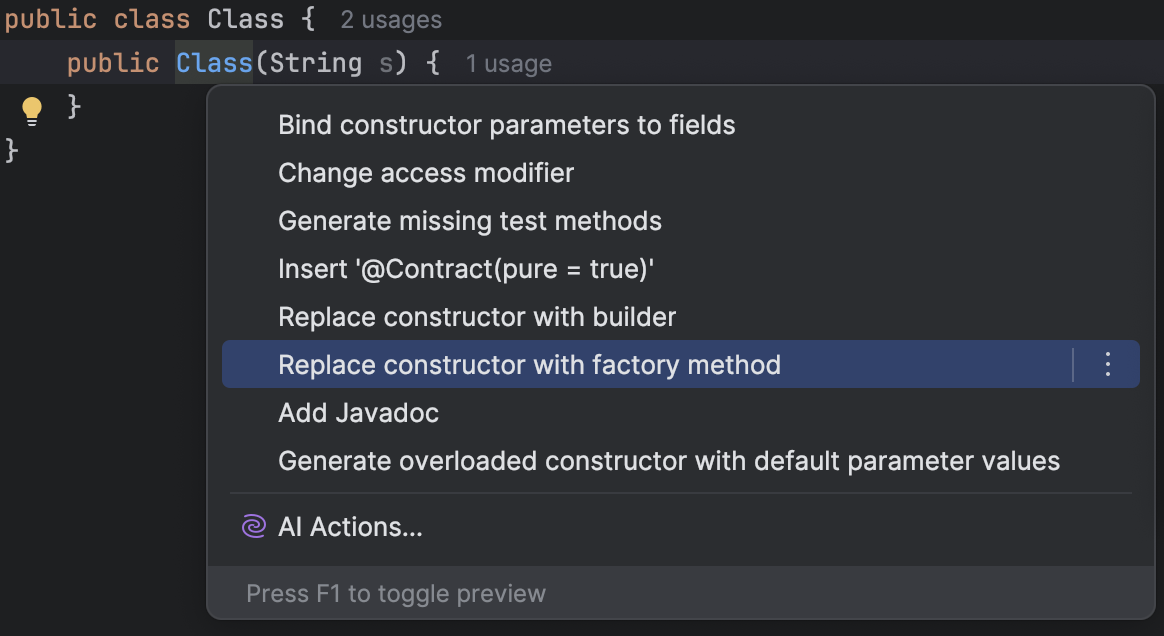The image size is (1164, 636).
Task: Select Replace constructor with builder
Action: [477, 317]
